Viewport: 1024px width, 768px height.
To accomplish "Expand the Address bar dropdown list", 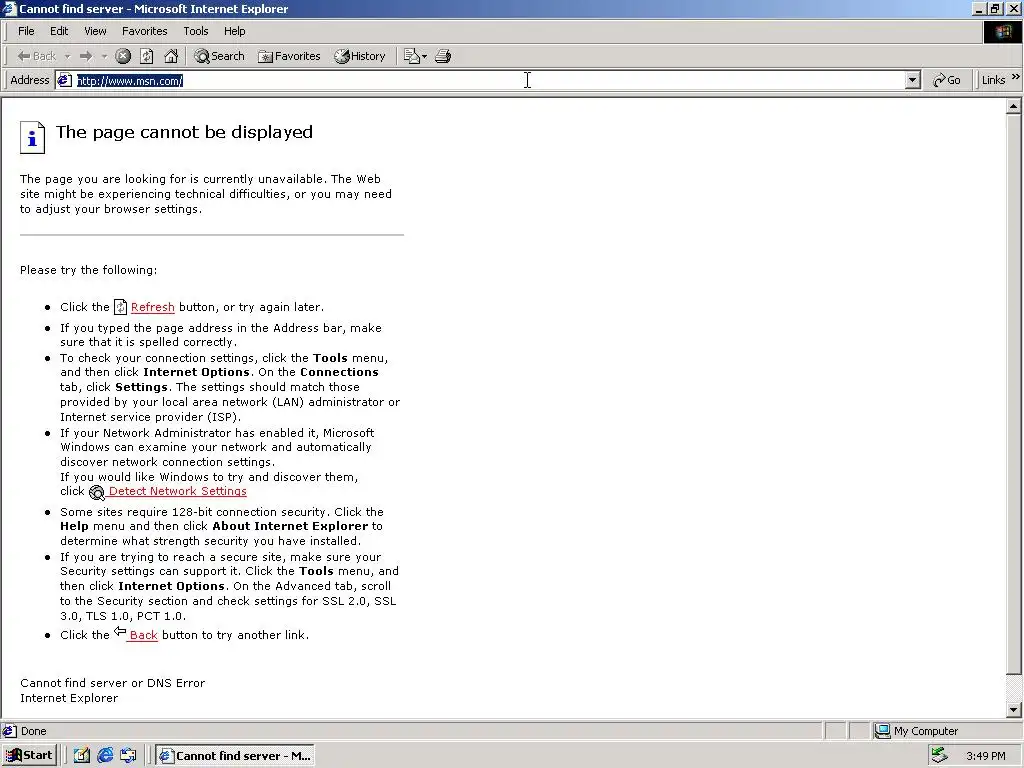I will [913, 80].
